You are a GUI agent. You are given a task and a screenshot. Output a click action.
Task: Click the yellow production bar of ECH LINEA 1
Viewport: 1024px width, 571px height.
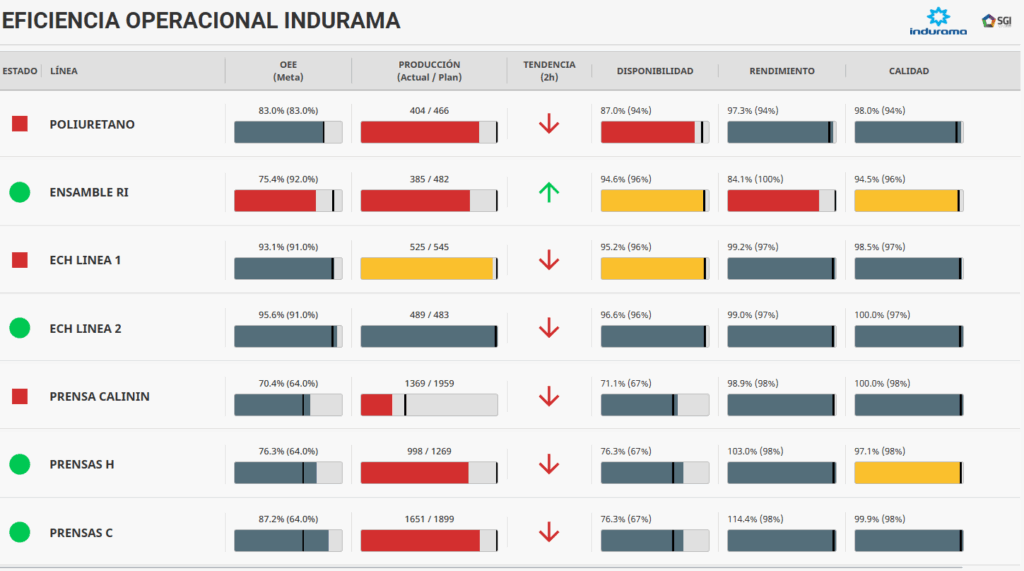(x=427, y=269)
